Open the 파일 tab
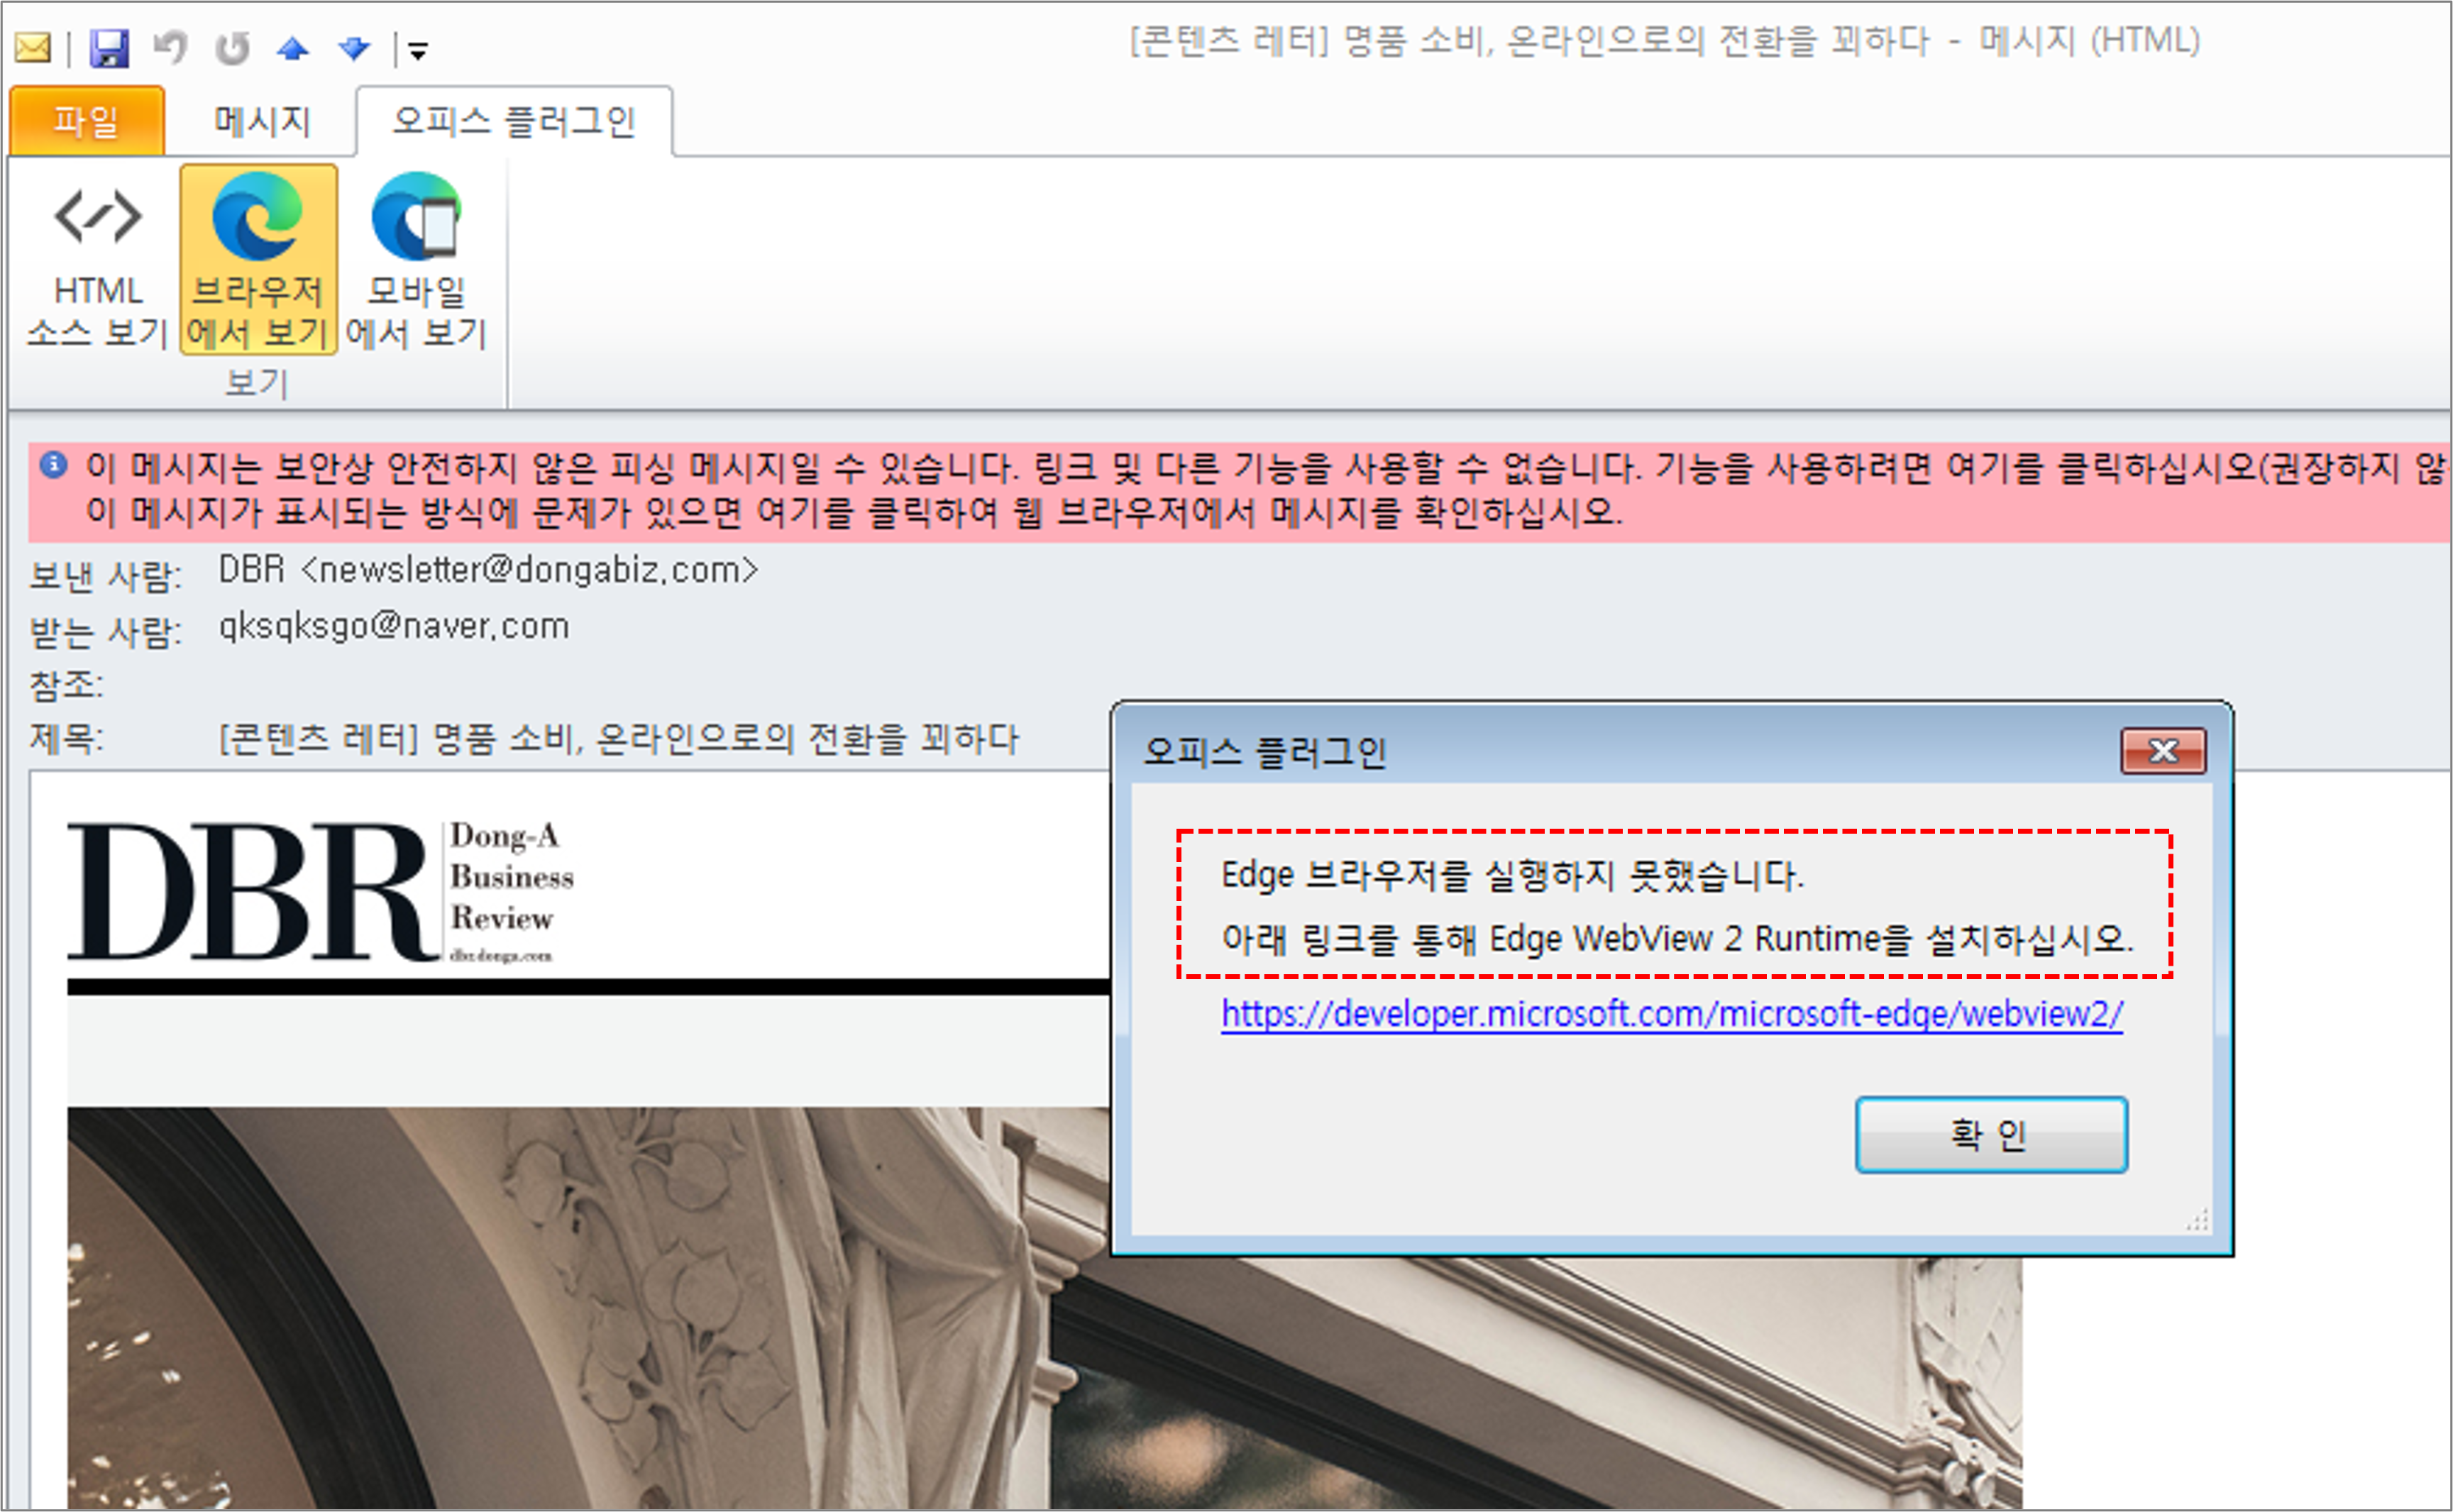 point(86,121)
